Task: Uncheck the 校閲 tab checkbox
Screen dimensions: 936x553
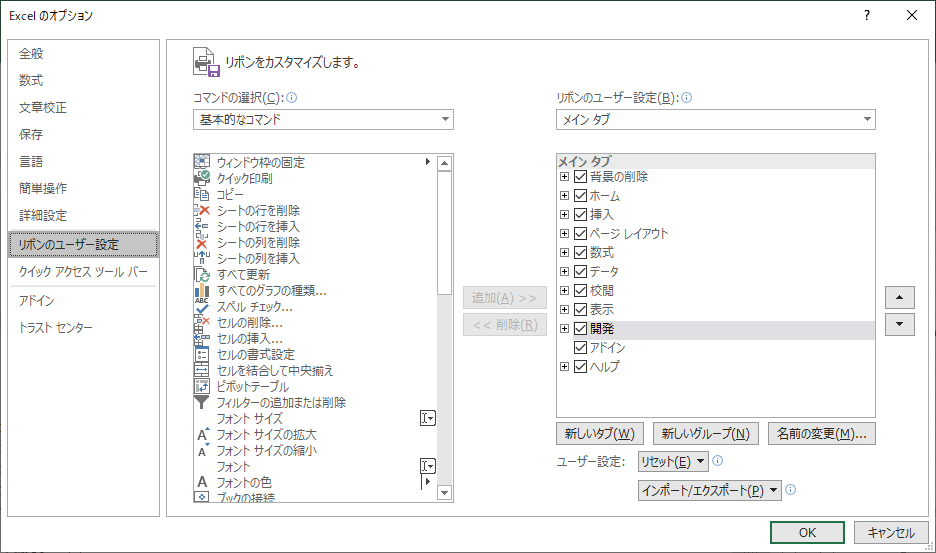Action: pos(580,290)
